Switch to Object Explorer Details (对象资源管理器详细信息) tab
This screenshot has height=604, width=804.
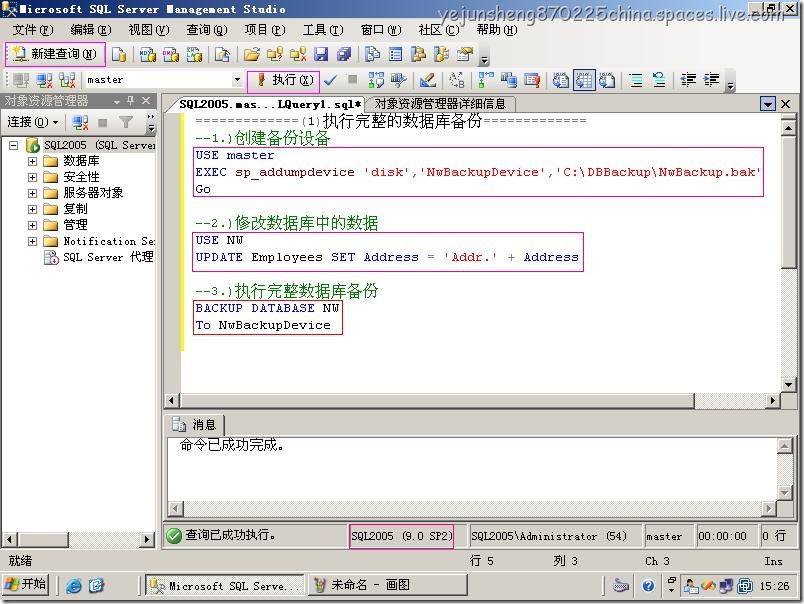point(440,104)
